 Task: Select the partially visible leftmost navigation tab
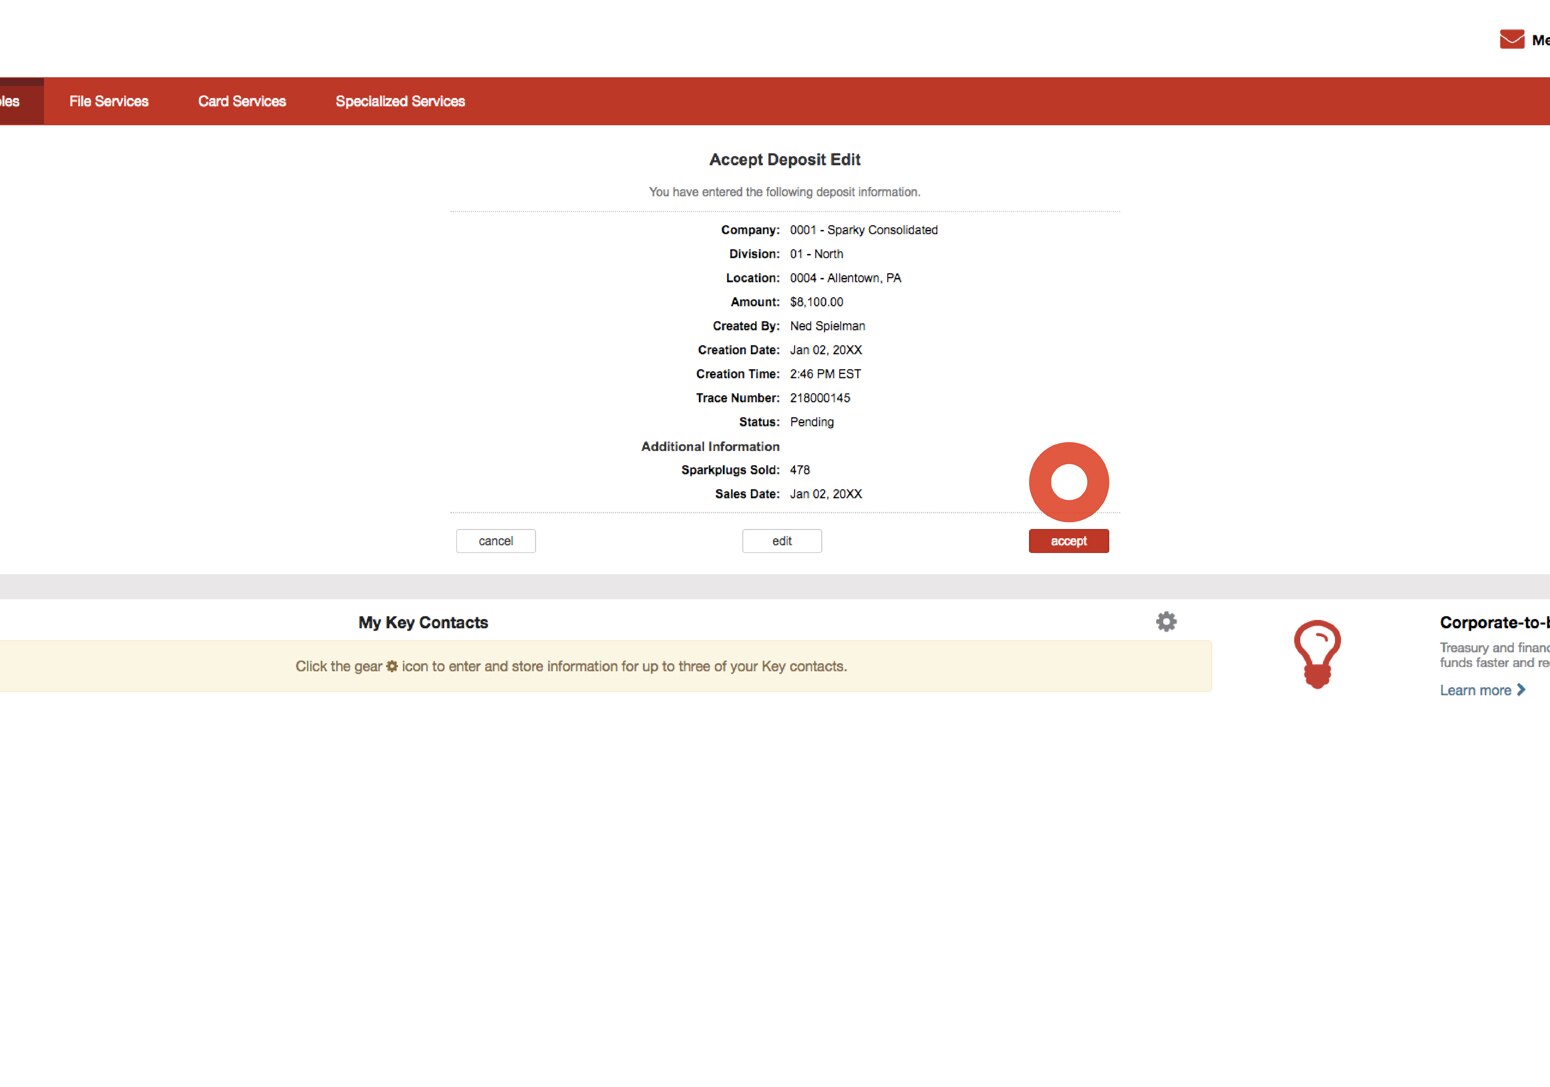tap(10, 101)
